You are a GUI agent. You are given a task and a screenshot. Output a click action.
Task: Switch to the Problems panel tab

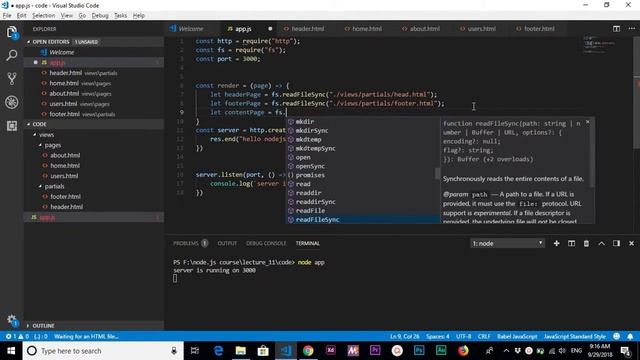point(186,243)
